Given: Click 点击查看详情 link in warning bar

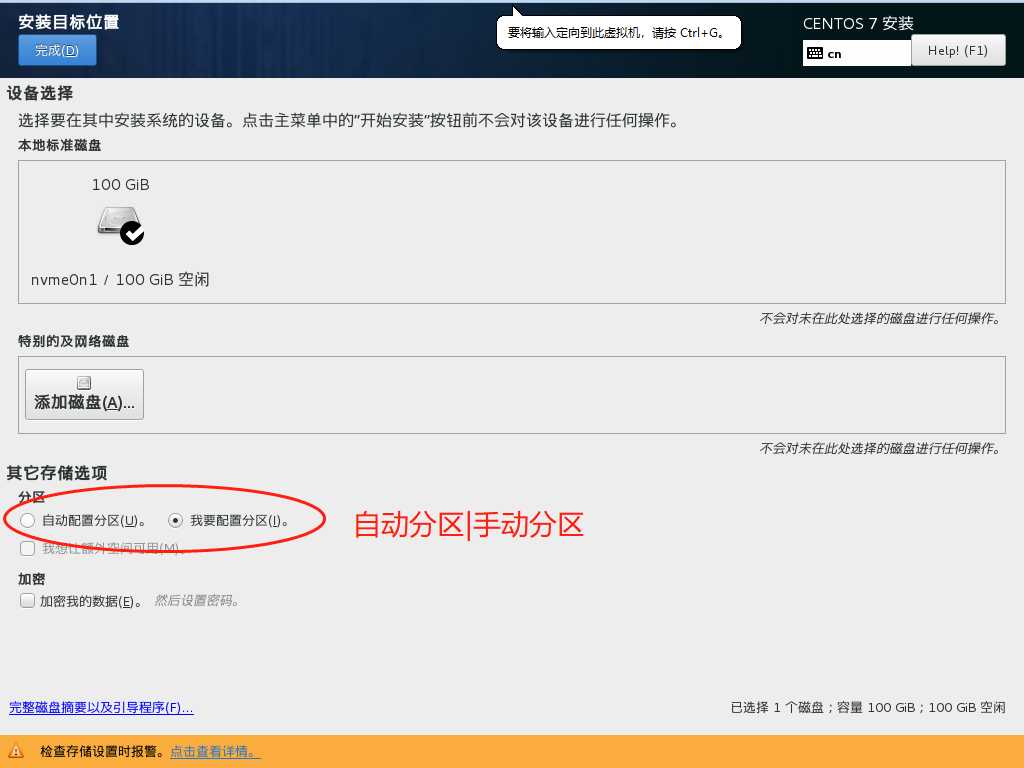Looking at the screenshot, I should tap(214, 752).
